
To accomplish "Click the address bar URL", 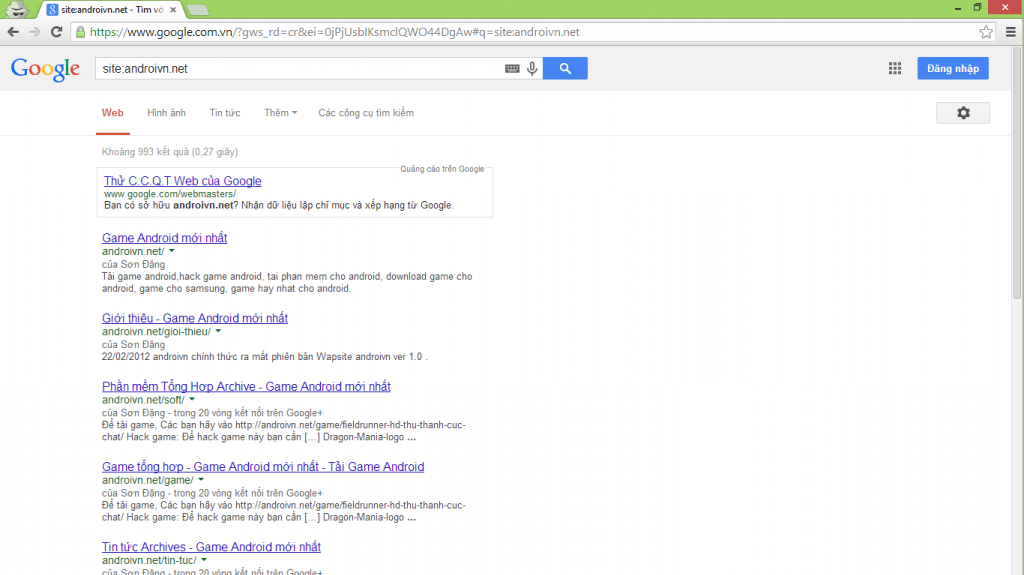I will [334, 32].
